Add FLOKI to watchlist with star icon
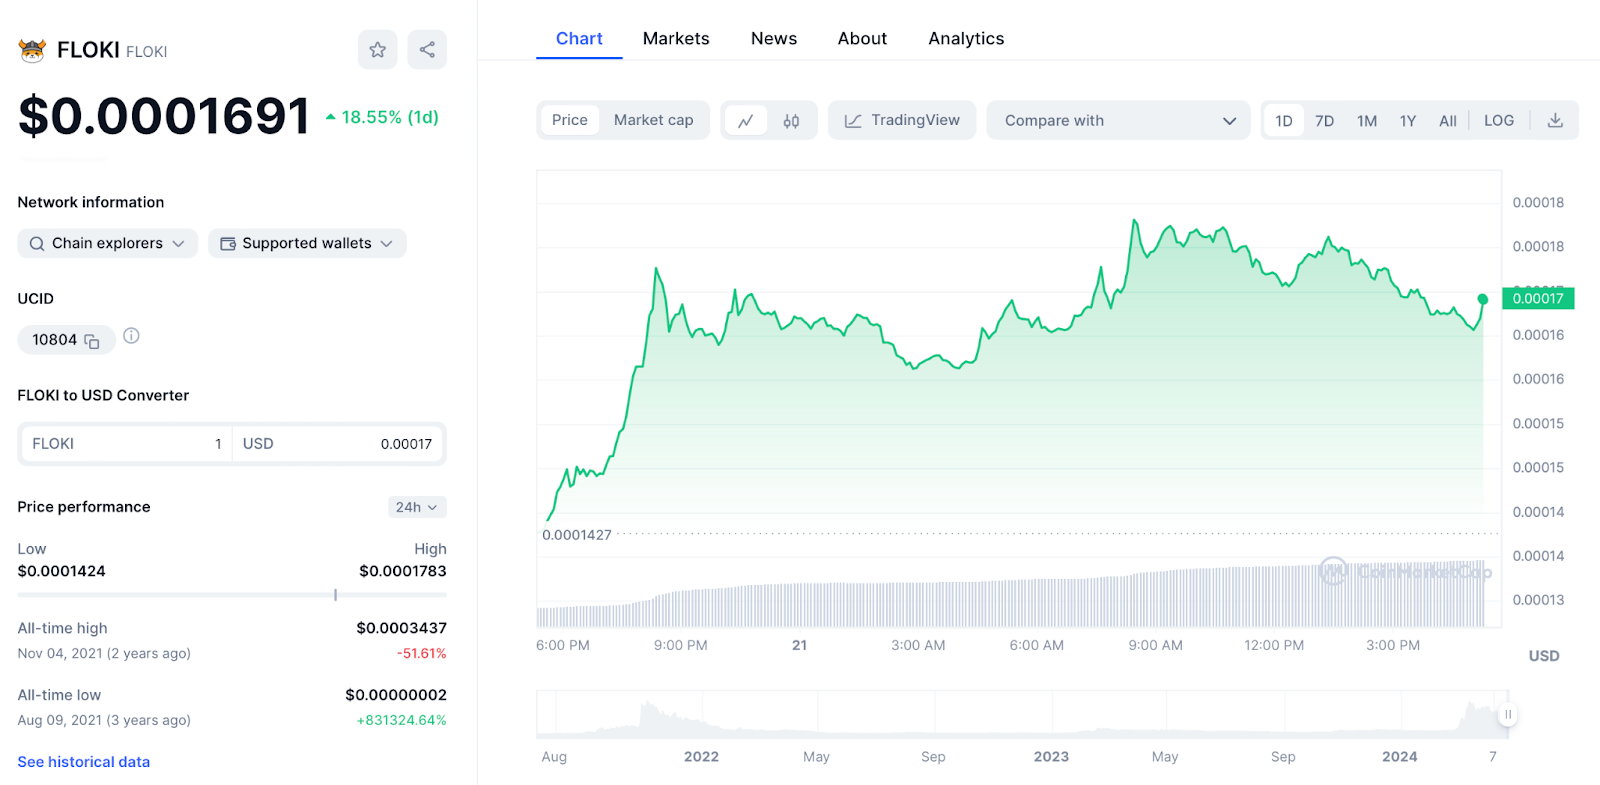This screenshot has width=1600, height=785. pos(377,50)
